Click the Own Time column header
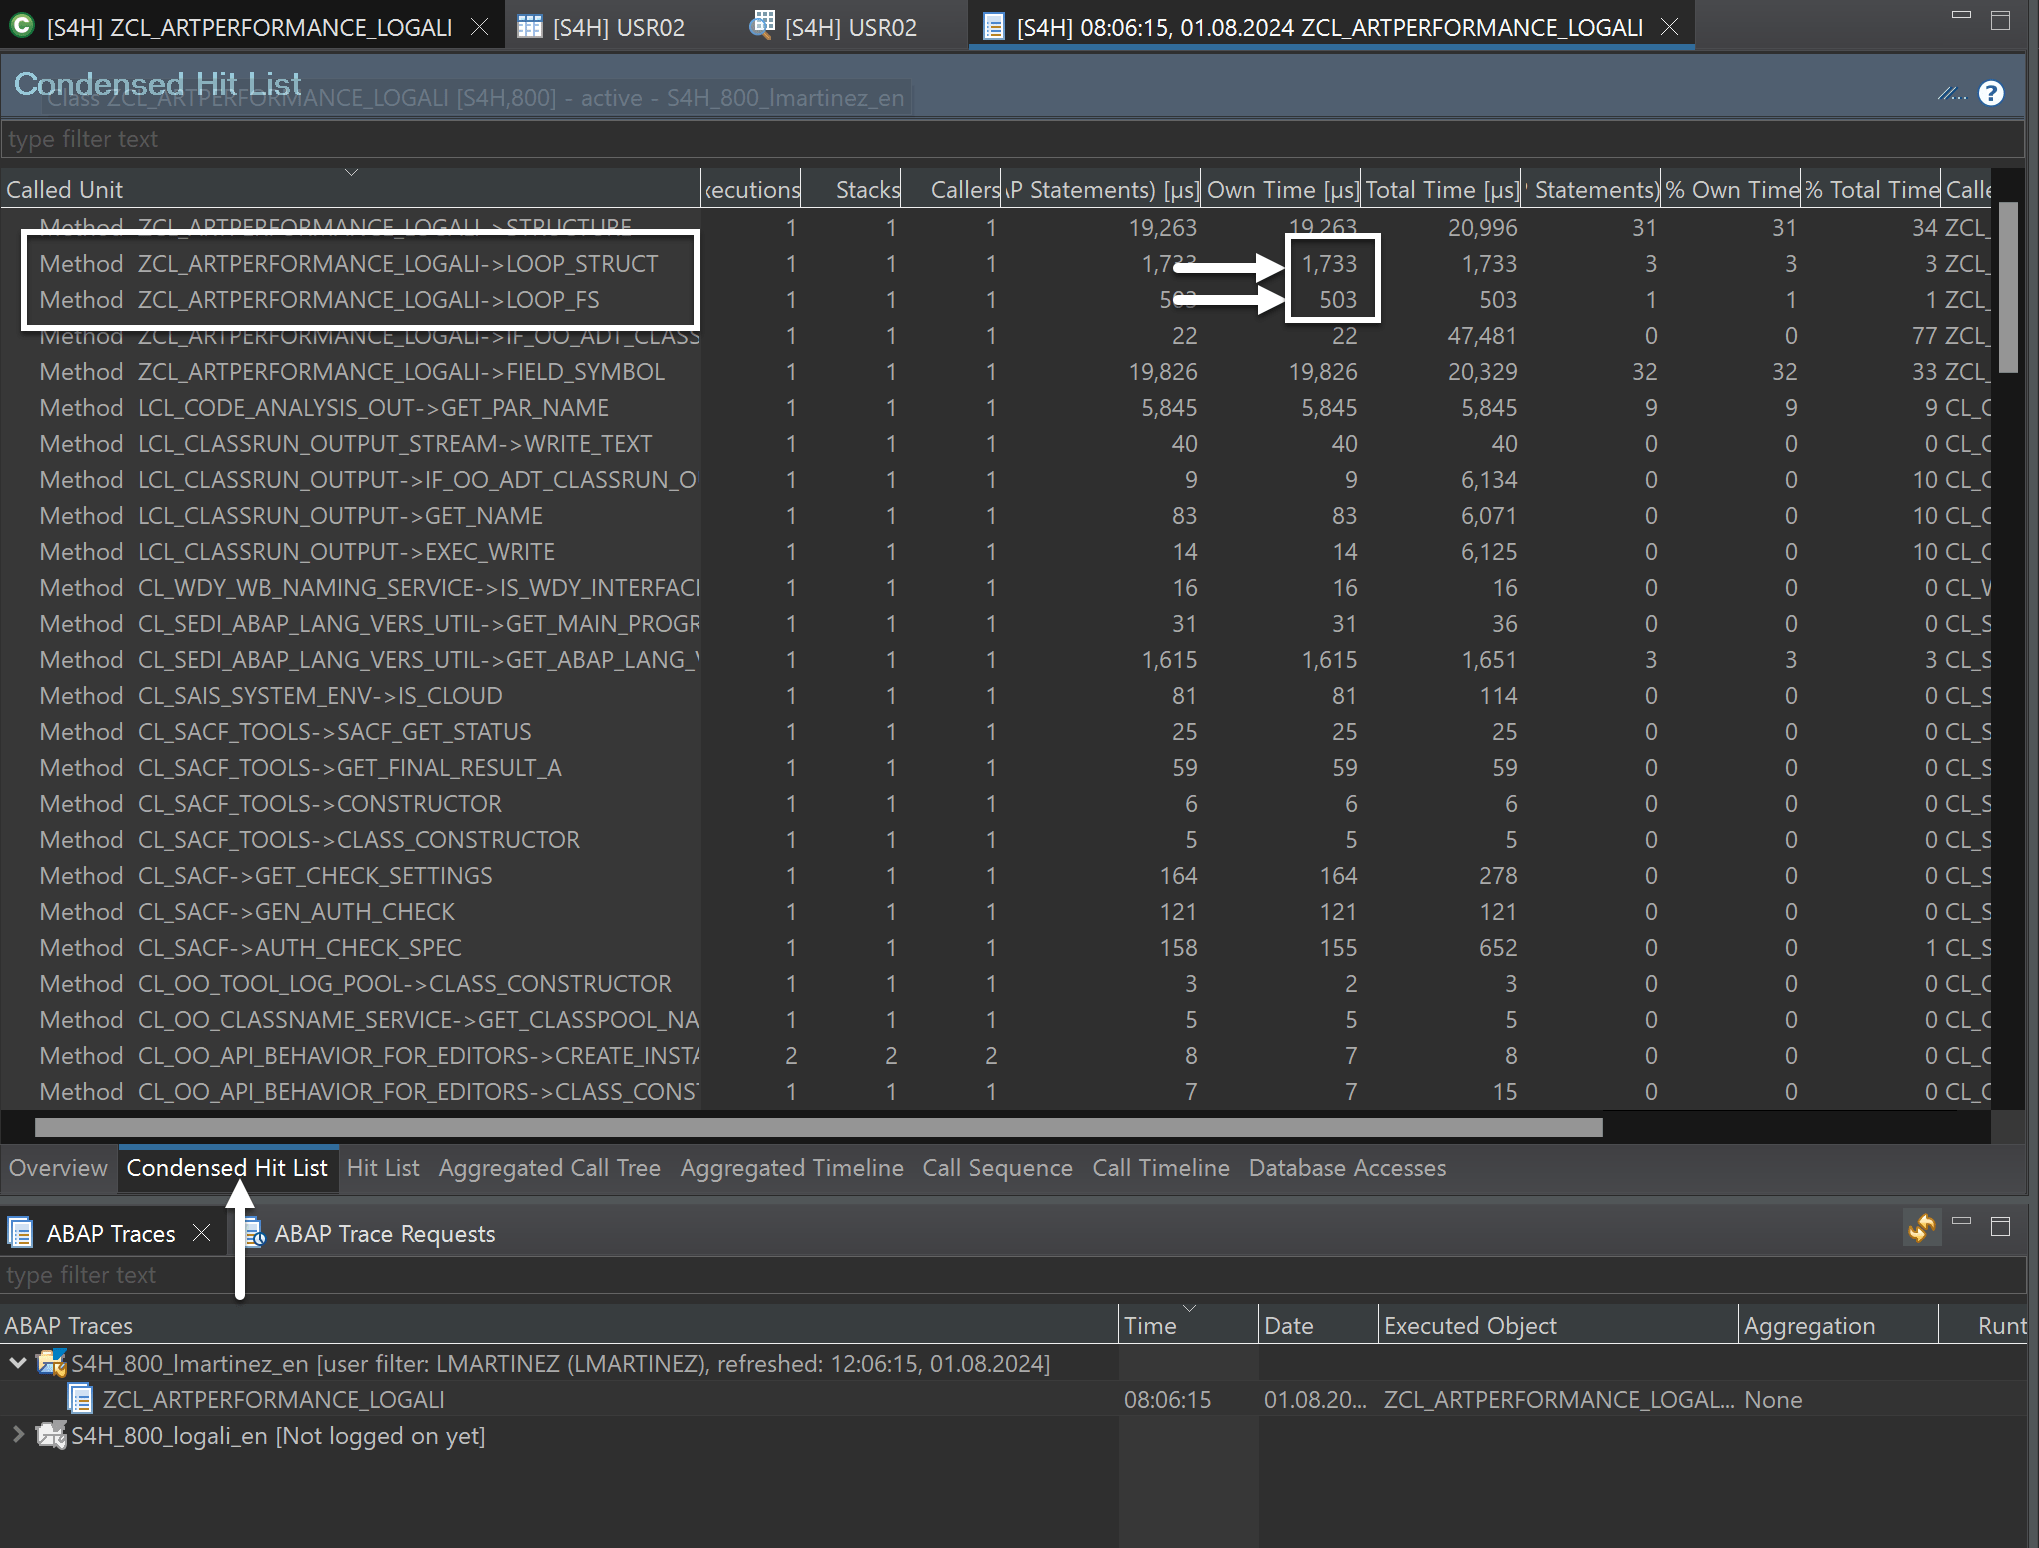Image resolution: width=2039 pixels, height=1548 pixels. click(x=1281, y=189)
